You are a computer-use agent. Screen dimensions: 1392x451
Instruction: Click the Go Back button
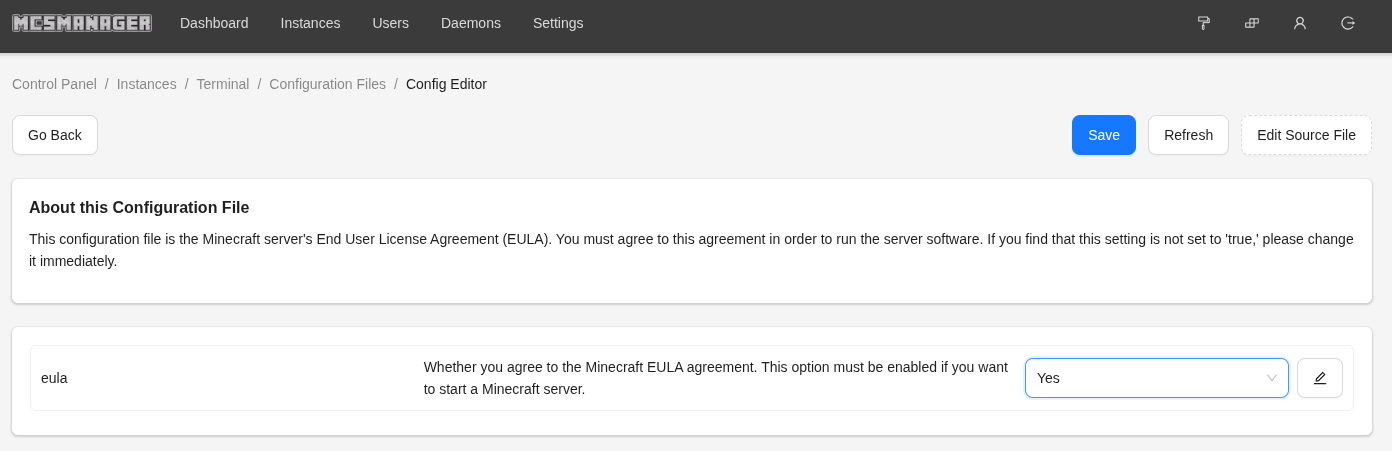click(x=55, y=135)
